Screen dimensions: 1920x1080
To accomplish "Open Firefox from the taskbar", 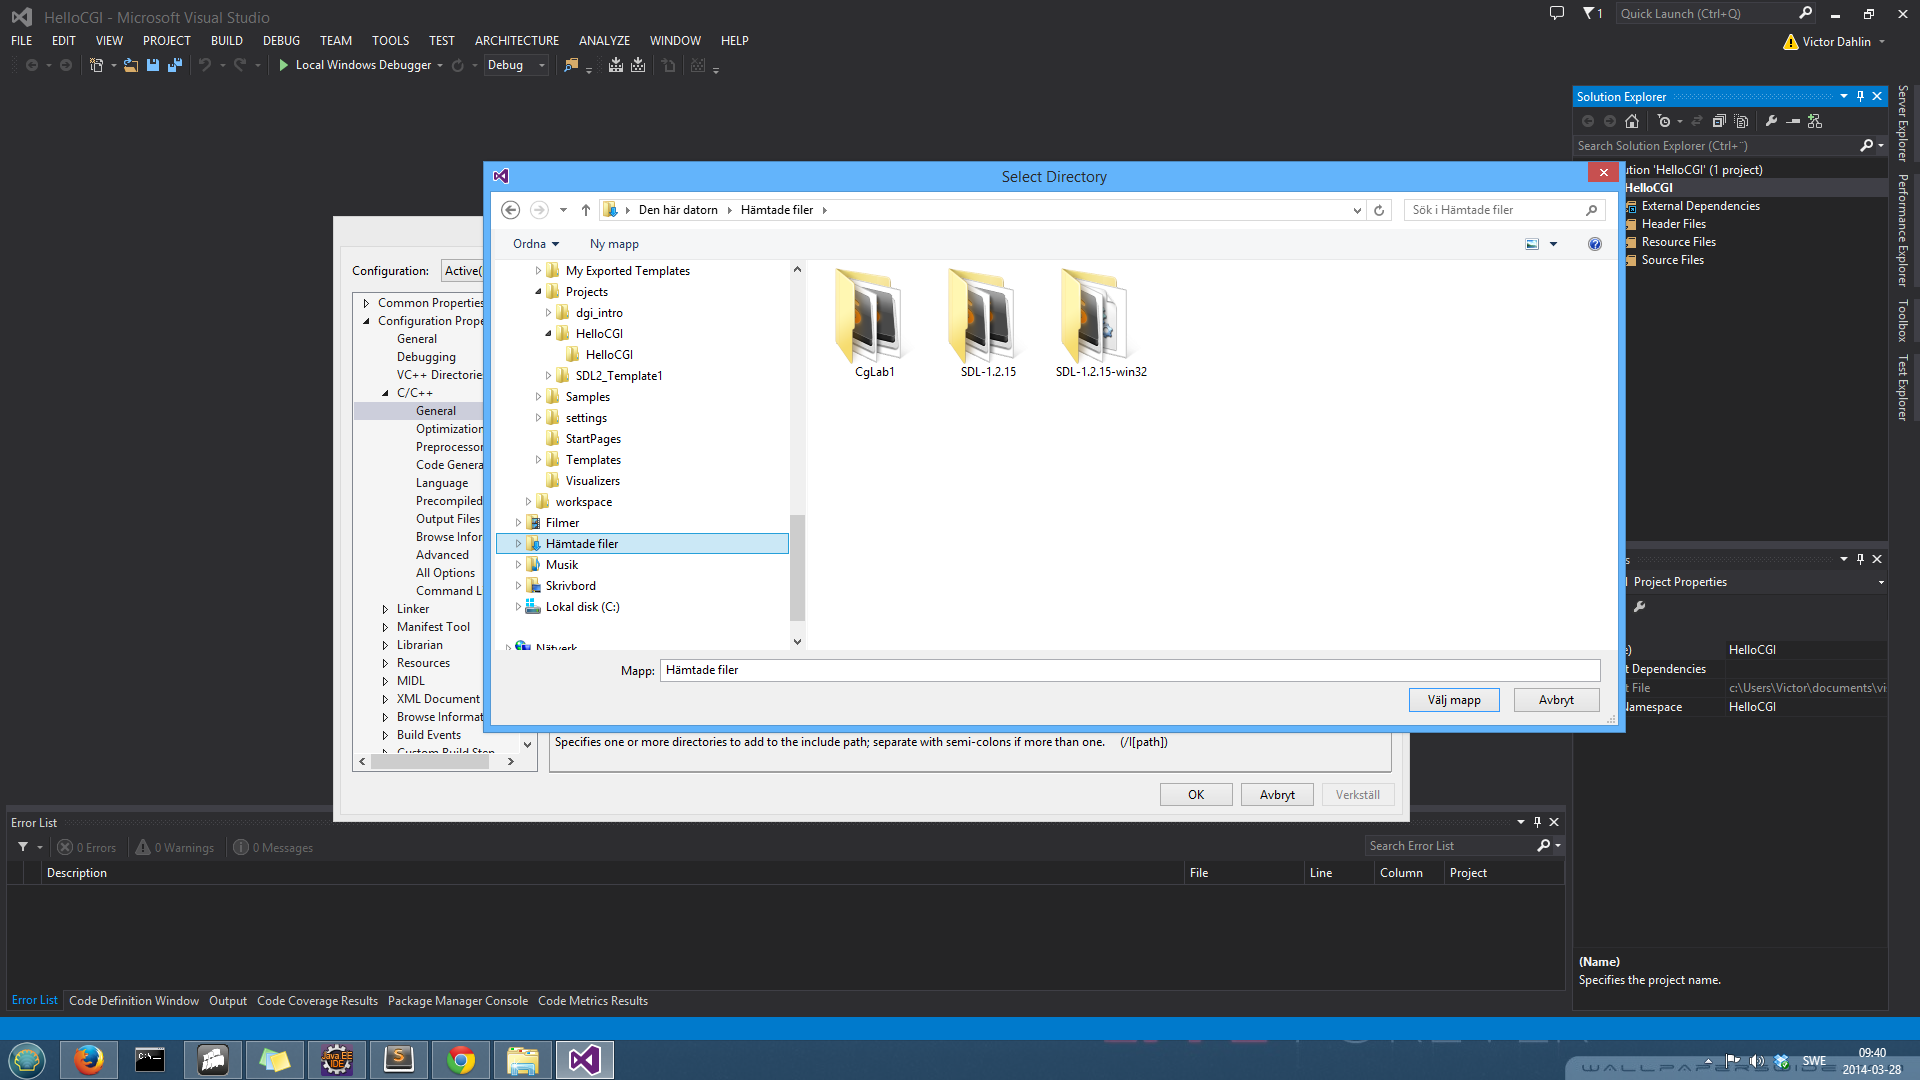I will pos(88,1060).
